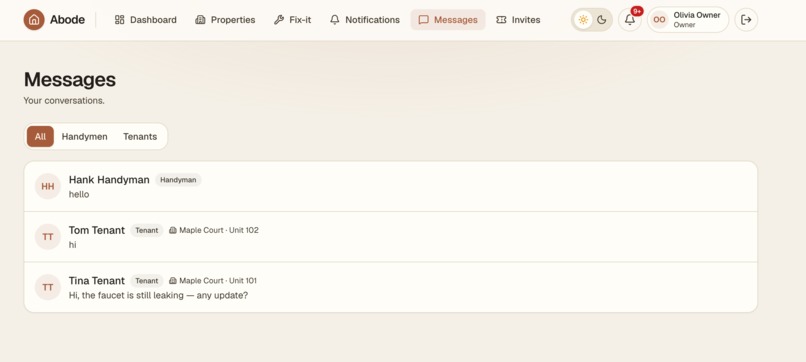Switch to light mode sun icon

(583, 20)
